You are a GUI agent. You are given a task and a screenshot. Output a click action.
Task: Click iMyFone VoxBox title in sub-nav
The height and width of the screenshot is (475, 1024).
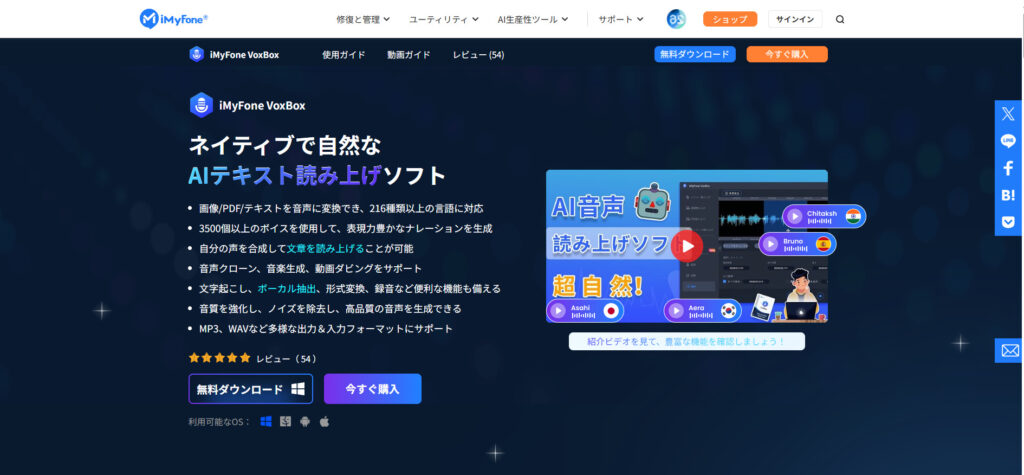(x=245, y=55)
